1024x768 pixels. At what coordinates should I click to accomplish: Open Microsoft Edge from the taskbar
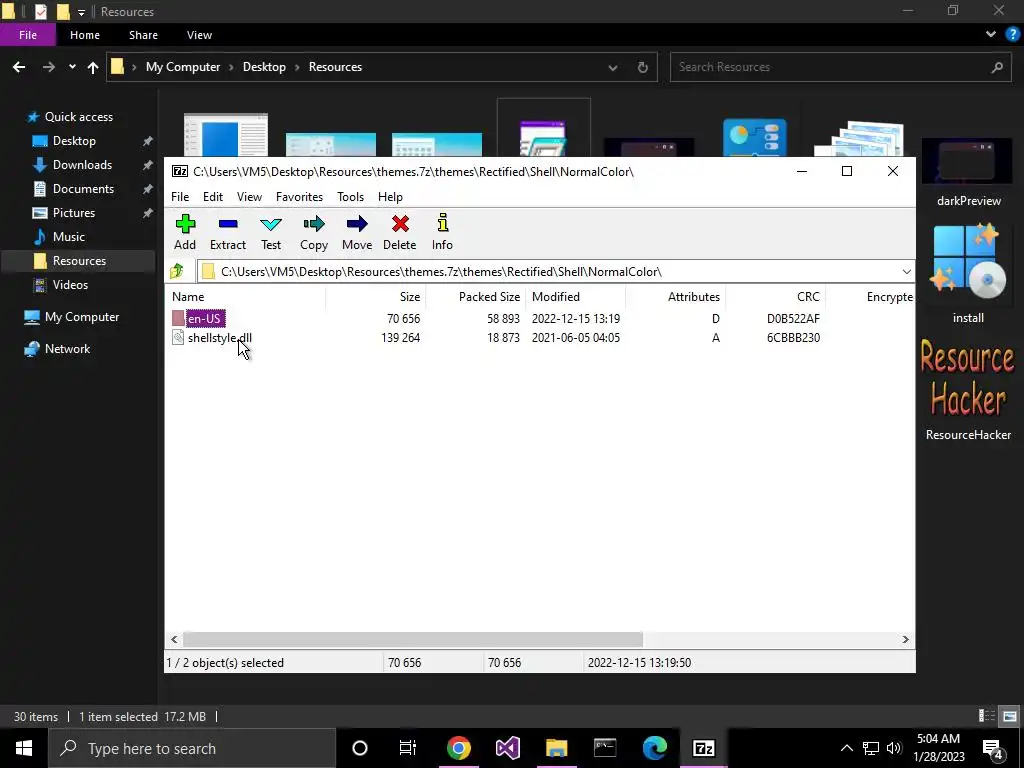654,748
